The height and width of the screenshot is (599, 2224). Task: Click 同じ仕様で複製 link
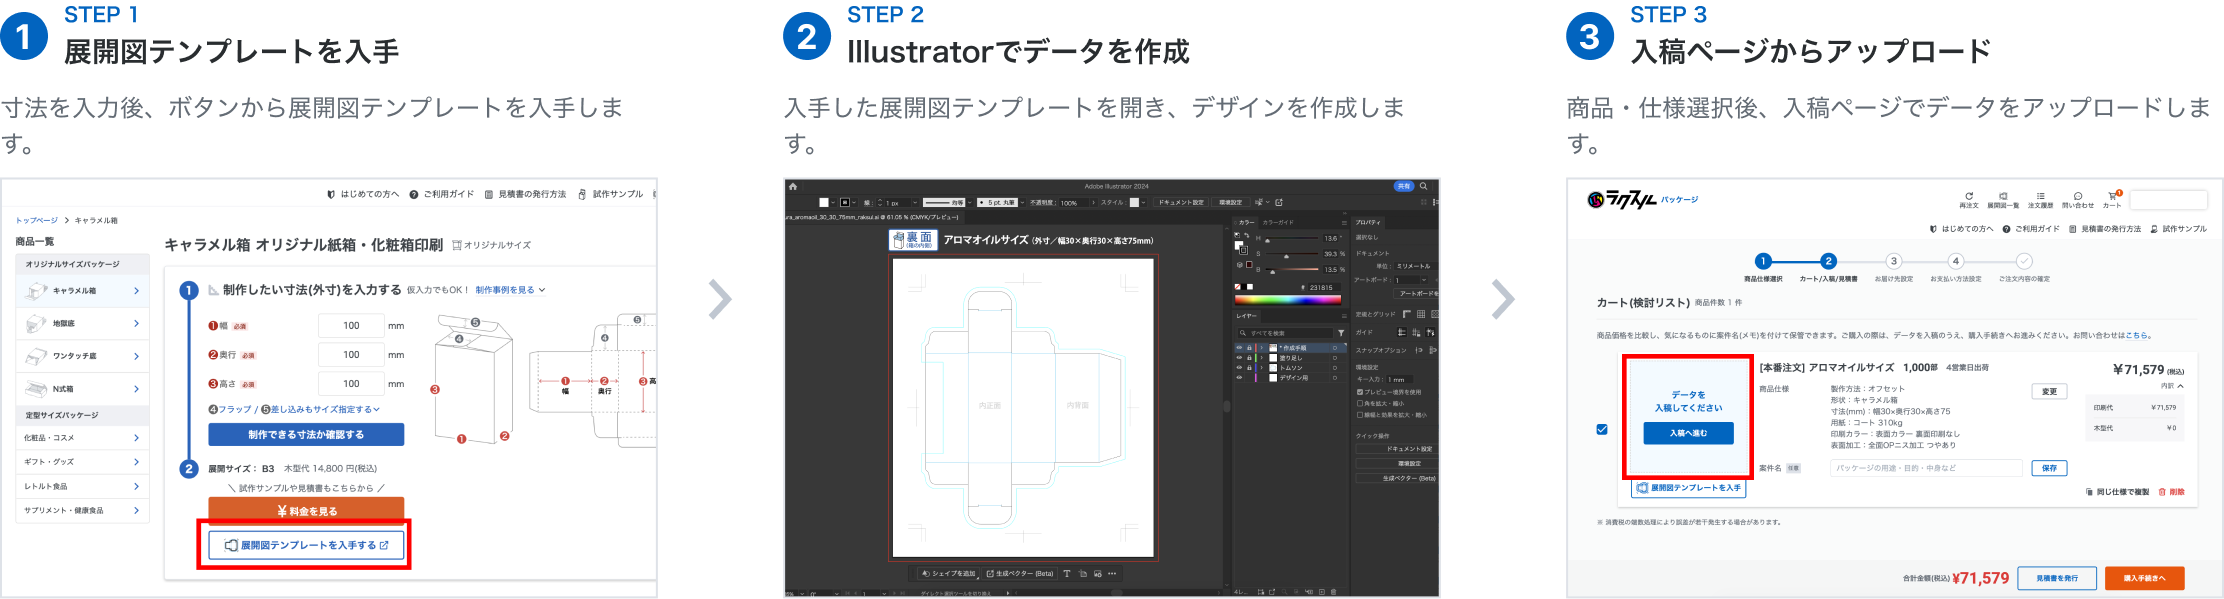[2117, 492]
